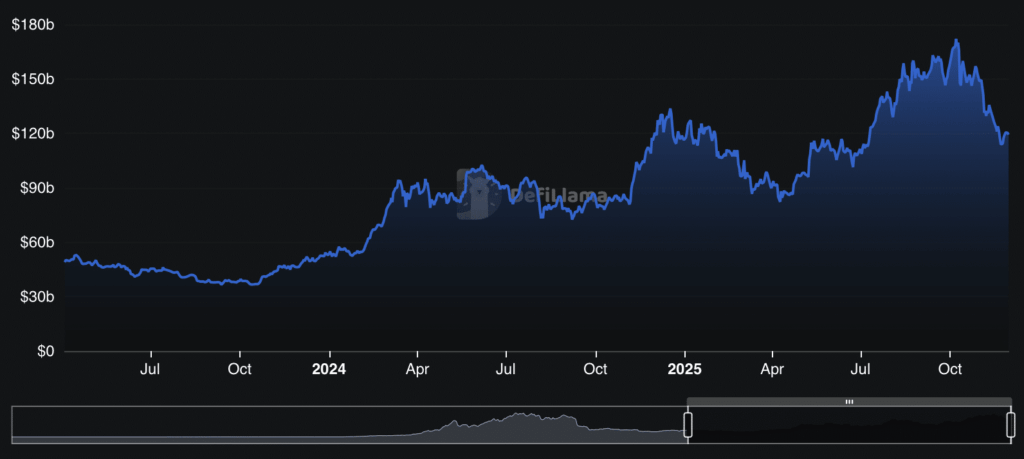
Task: Click the $180b label on the y-axis
Action: (x=33, y=24)
